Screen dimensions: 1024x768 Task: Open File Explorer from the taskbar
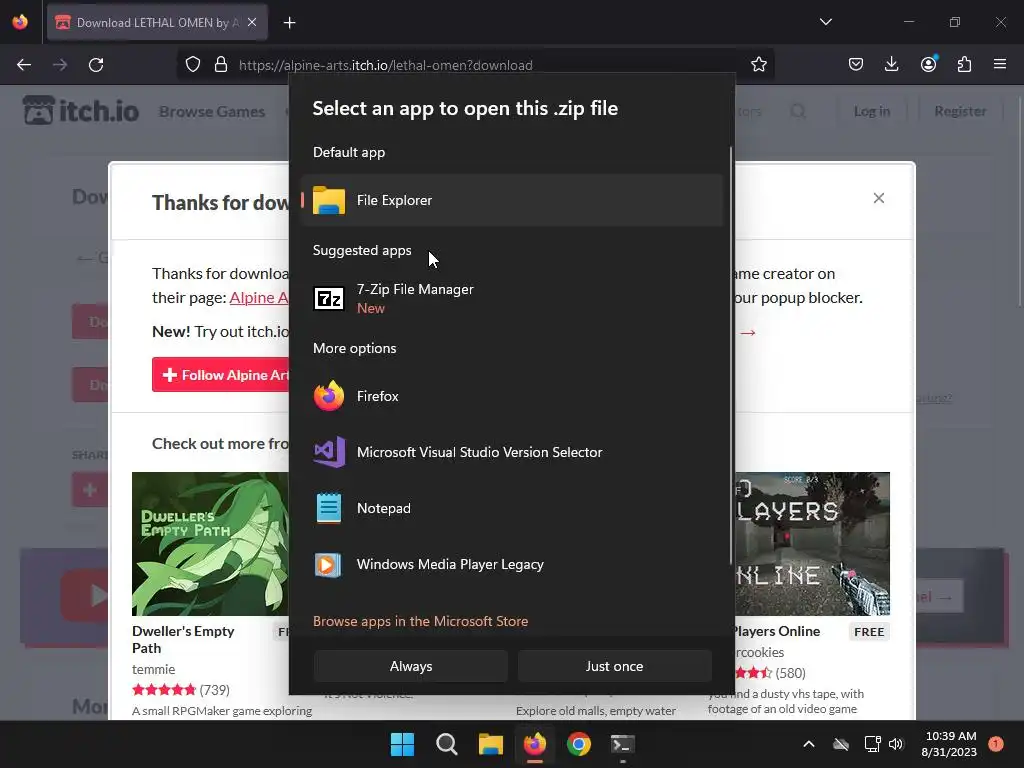click(490, 744)
